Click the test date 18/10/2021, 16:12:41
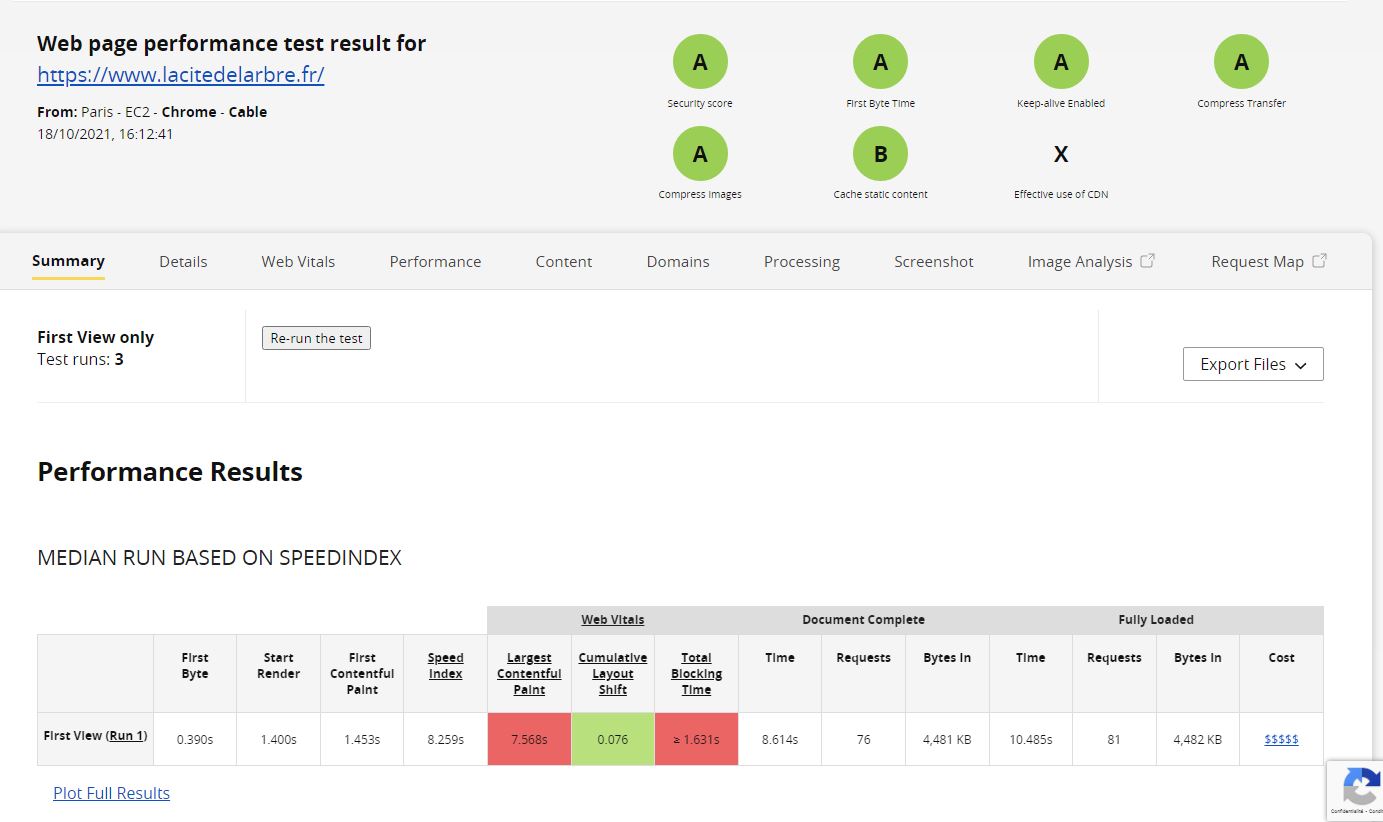 (x=105, y=134)
